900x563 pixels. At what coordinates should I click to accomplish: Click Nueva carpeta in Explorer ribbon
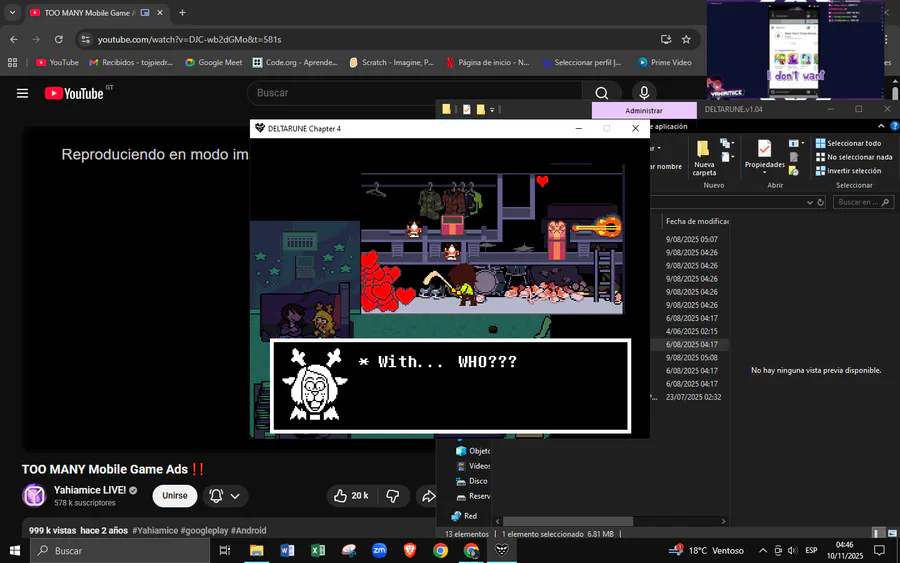coord(704,157)
